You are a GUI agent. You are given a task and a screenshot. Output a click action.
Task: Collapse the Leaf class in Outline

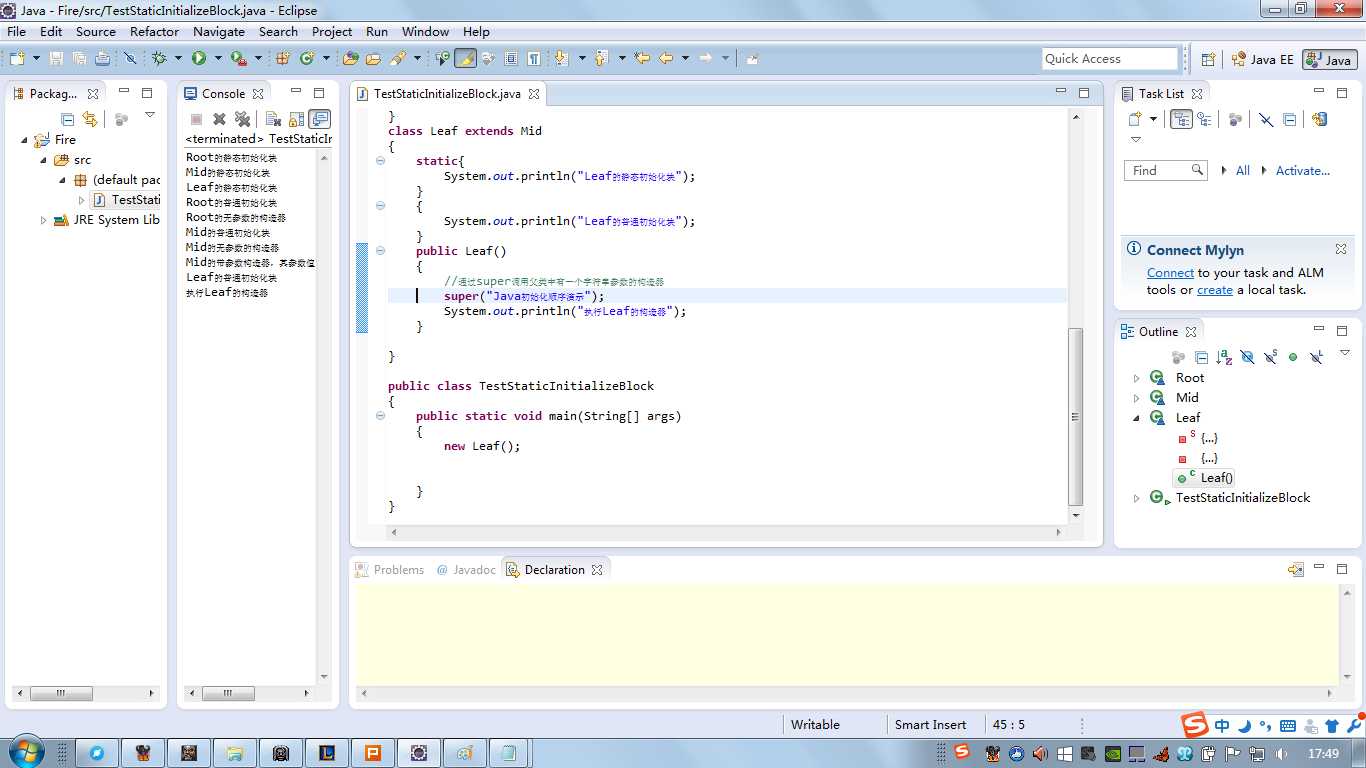(1136, 418)
